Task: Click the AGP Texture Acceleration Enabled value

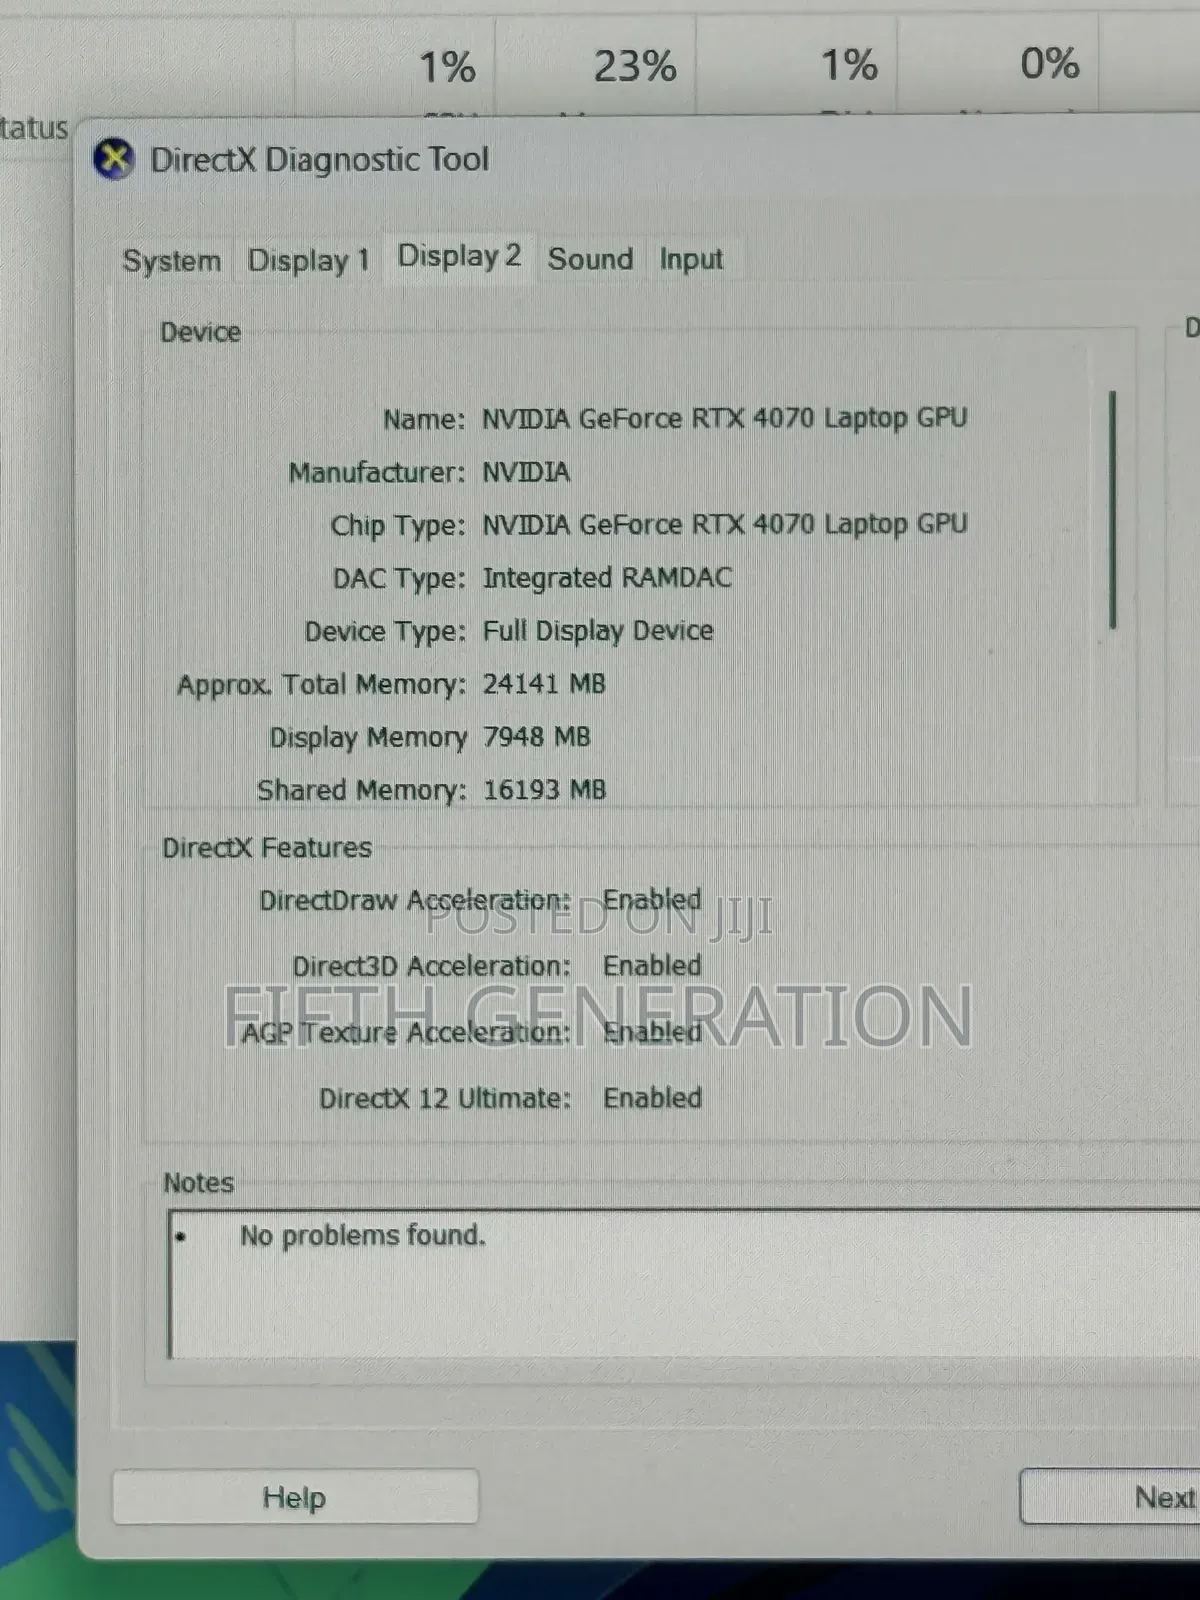Action: [652, 1032]
